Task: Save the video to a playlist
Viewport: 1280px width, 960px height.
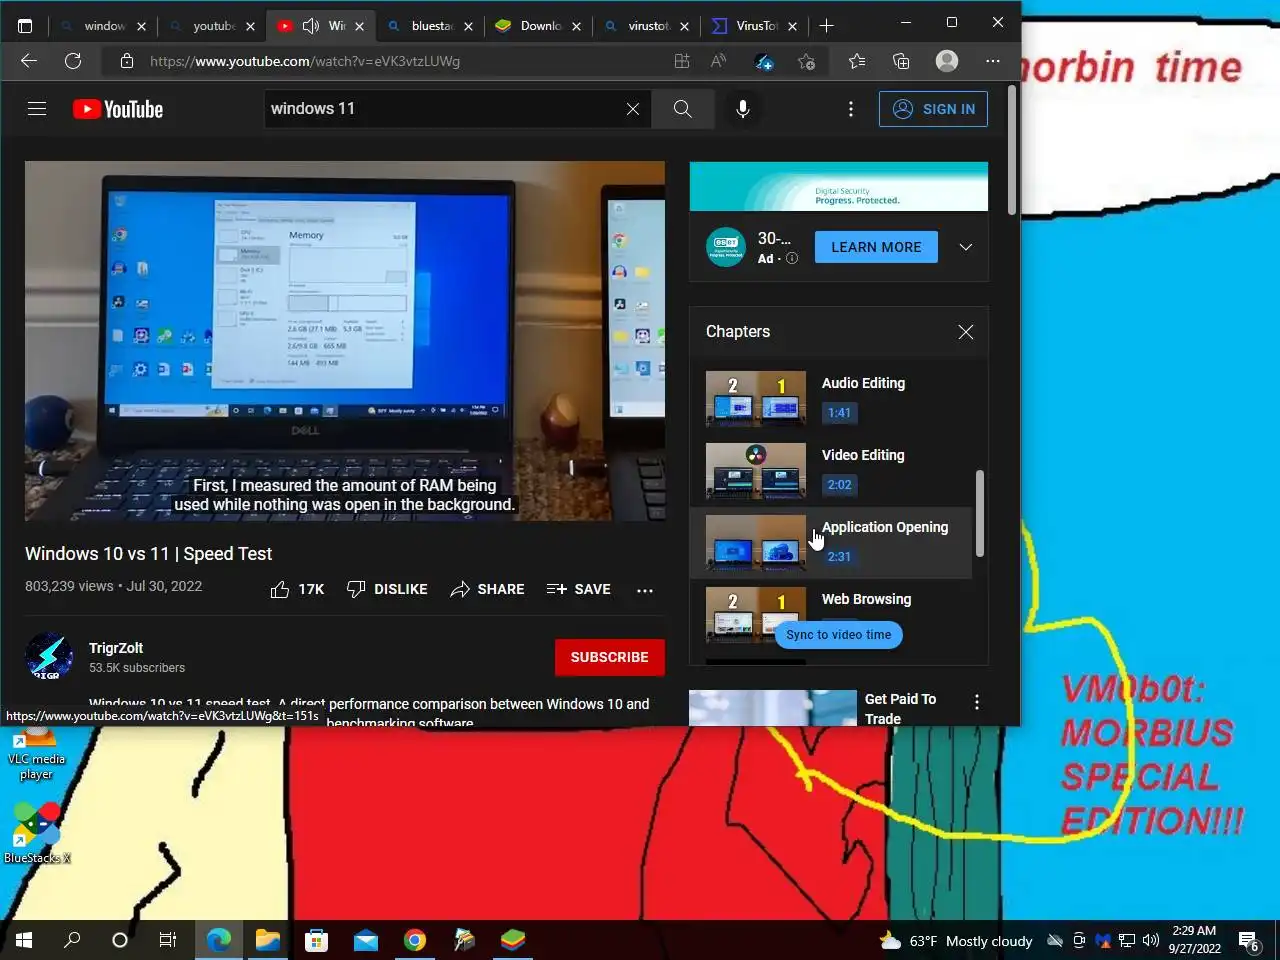Action: click(x=578, y=589)
